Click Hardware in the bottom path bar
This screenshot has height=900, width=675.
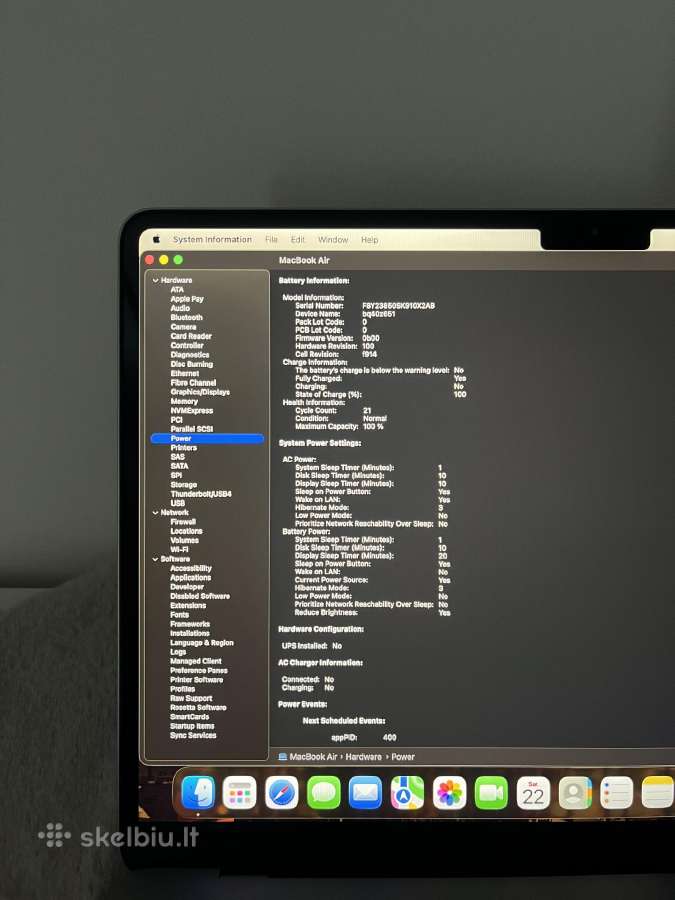click(x=363, y=757)
